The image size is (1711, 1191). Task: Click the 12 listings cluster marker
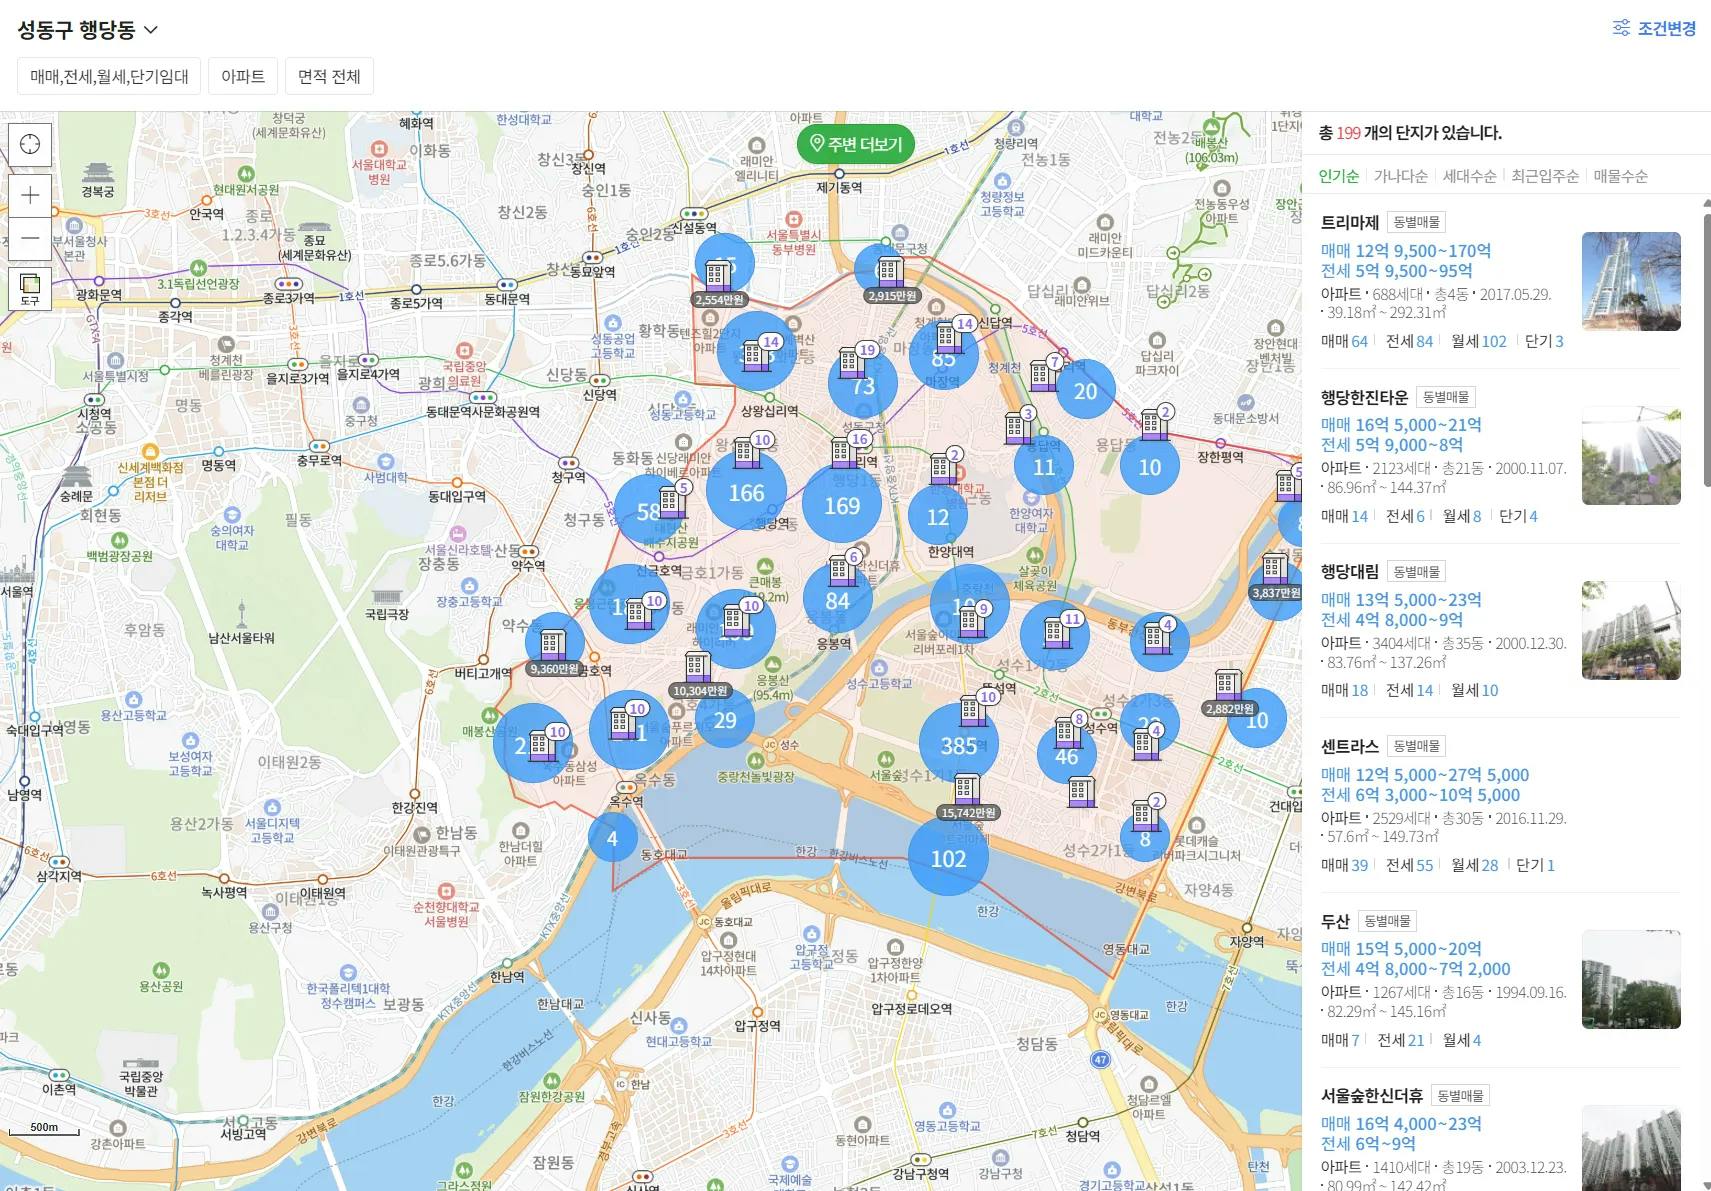point(938,517)
